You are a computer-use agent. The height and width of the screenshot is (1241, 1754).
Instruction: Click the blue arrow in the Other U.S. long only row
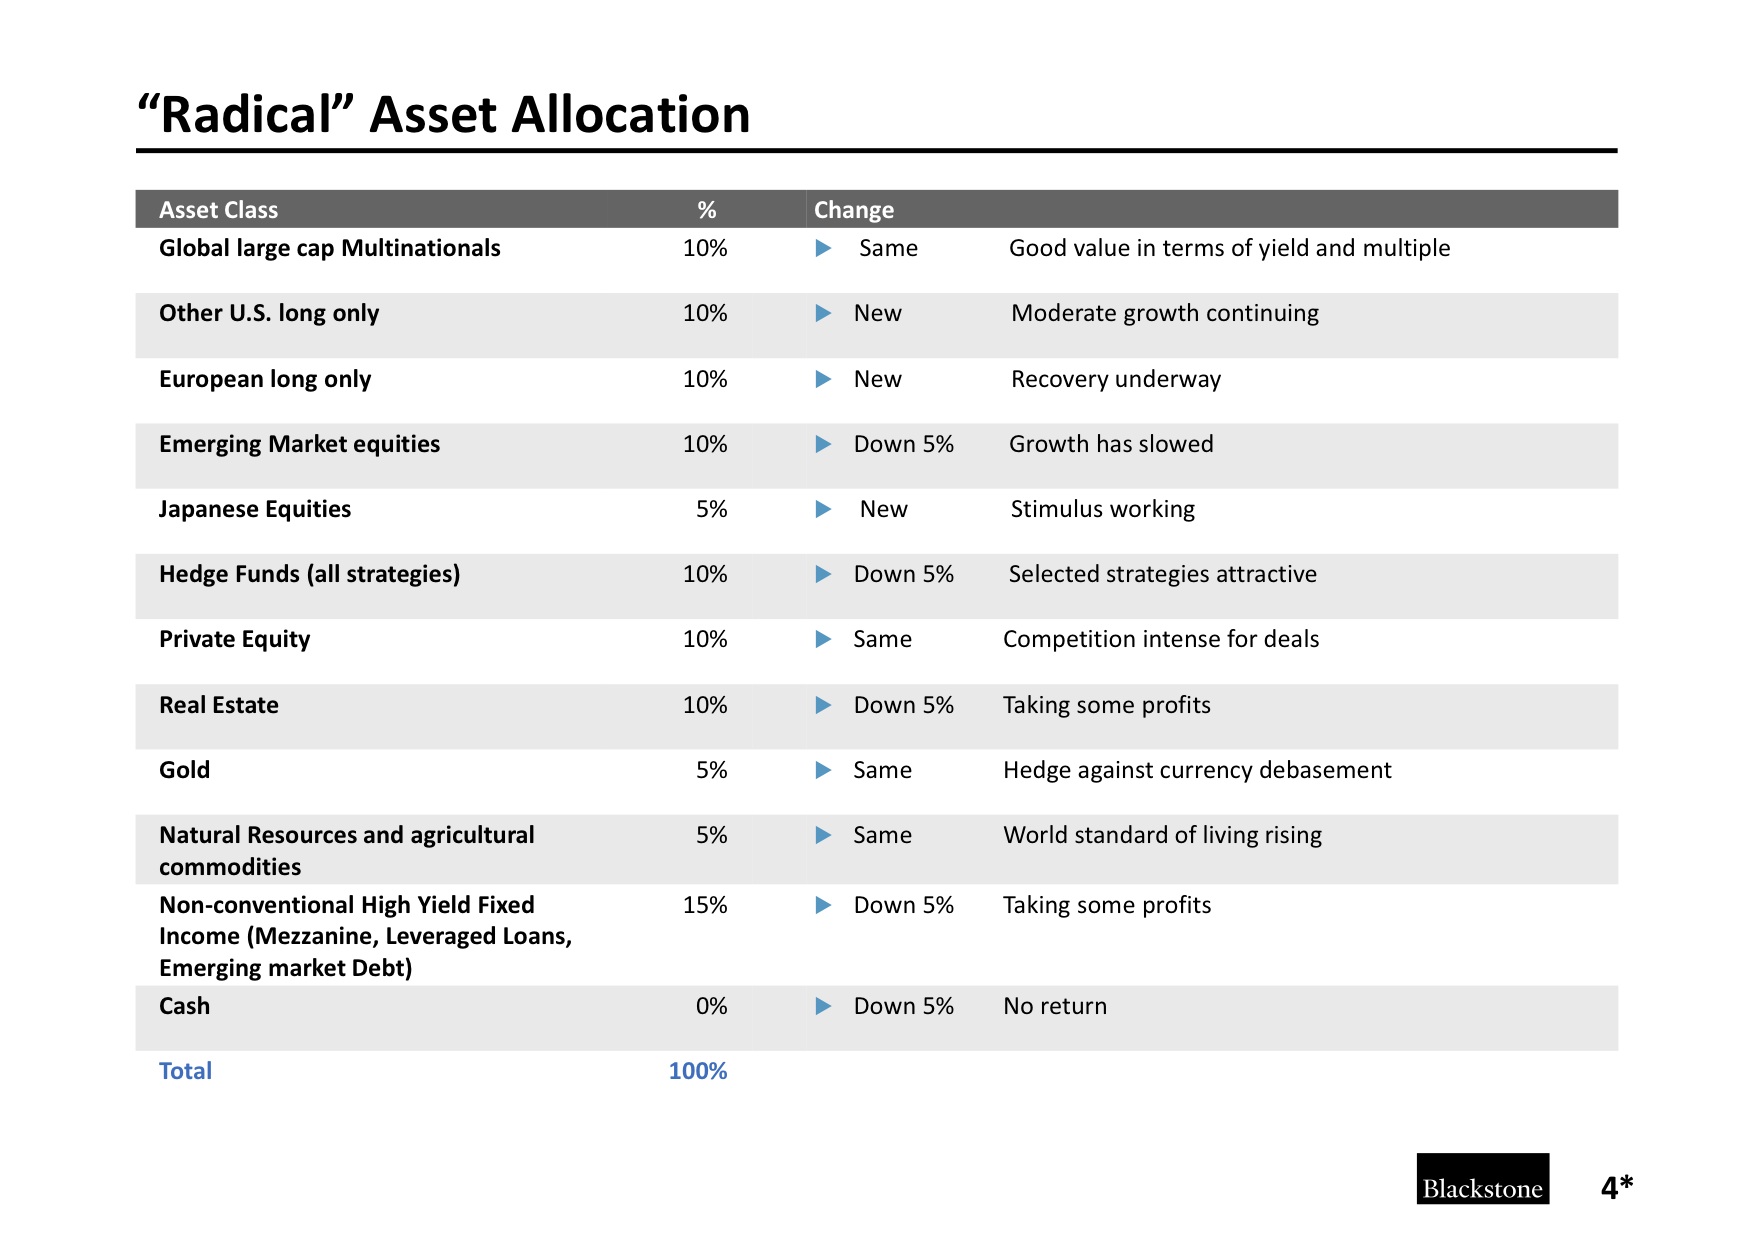823,313
